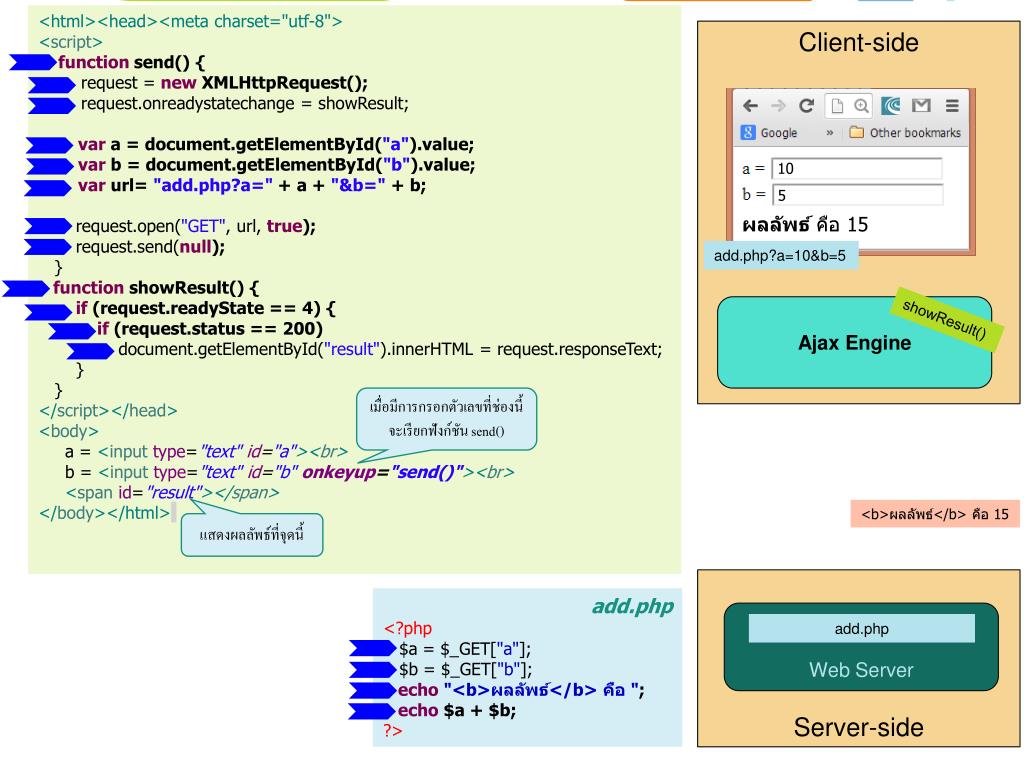Click the red "?>" closing PHP tag
The image size is (1024, 768).
pyautogui.click(x=392, y=731)
